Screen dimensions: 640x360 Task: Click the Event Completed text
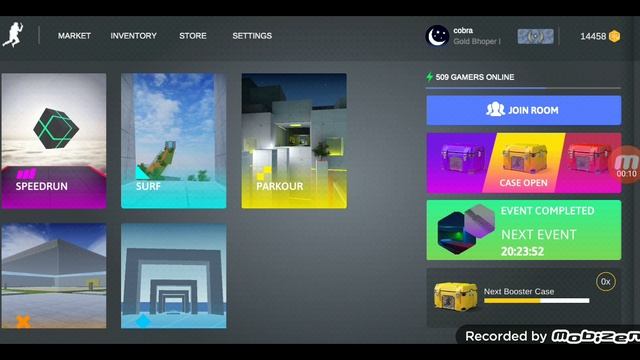(547, 211)
